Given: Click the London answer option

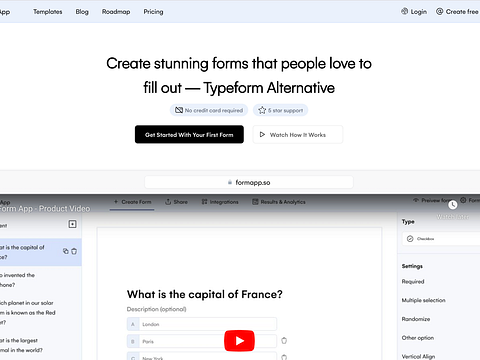Looking at the screenshot, I should [x=202, y=324].
